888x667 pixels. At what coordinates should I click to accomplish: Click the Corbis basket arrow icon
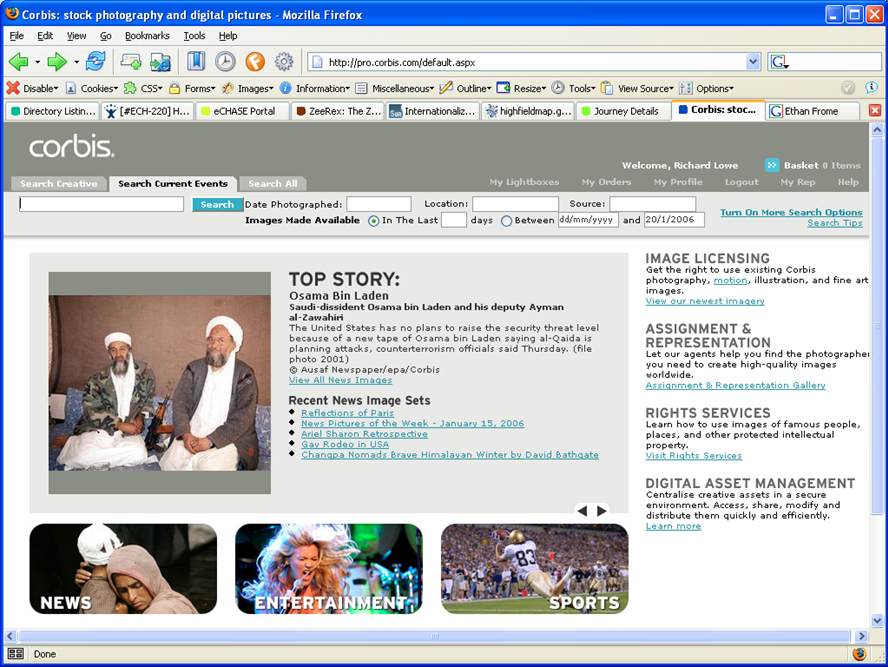pos(772,165)
